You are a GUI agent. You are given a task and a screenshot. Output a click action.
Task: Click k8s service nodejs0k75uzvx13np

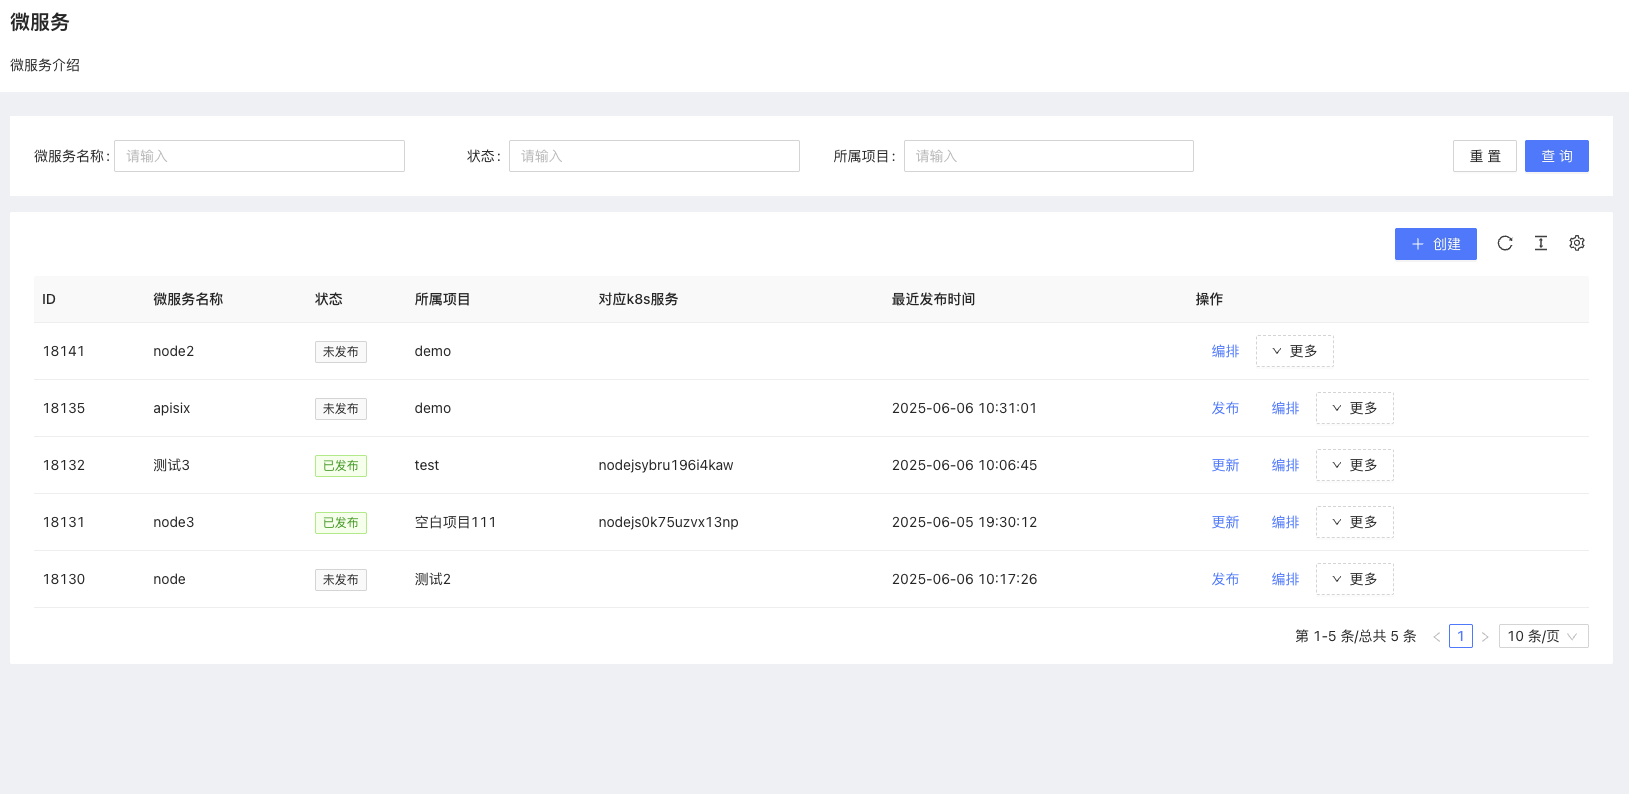pos(668,522)
